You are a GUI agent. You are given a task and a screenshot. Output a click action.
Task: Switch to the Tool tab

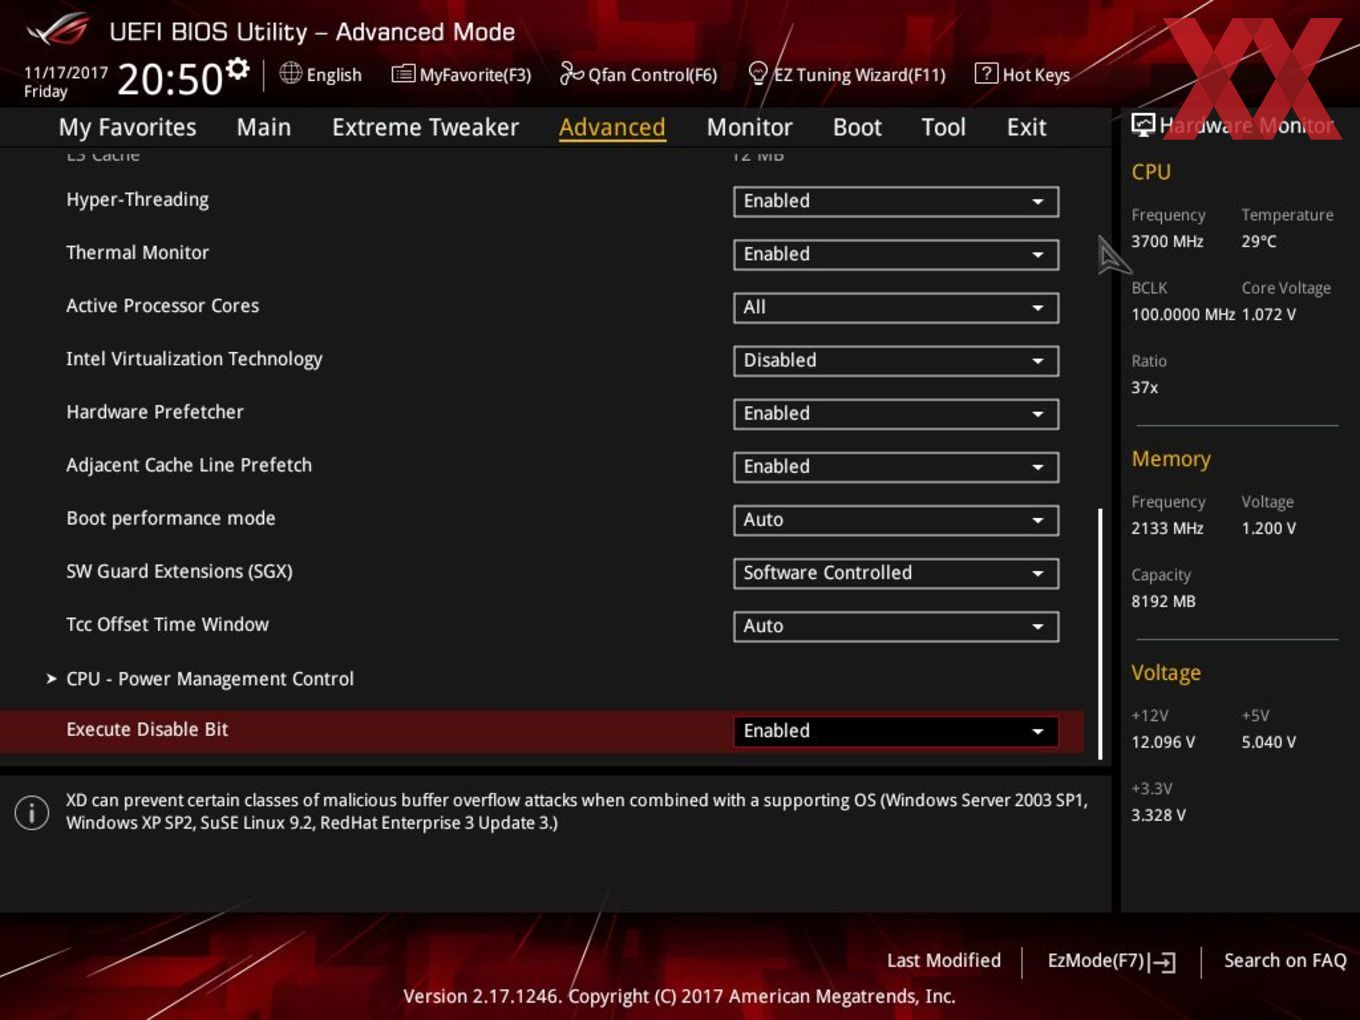coord(943,127)
